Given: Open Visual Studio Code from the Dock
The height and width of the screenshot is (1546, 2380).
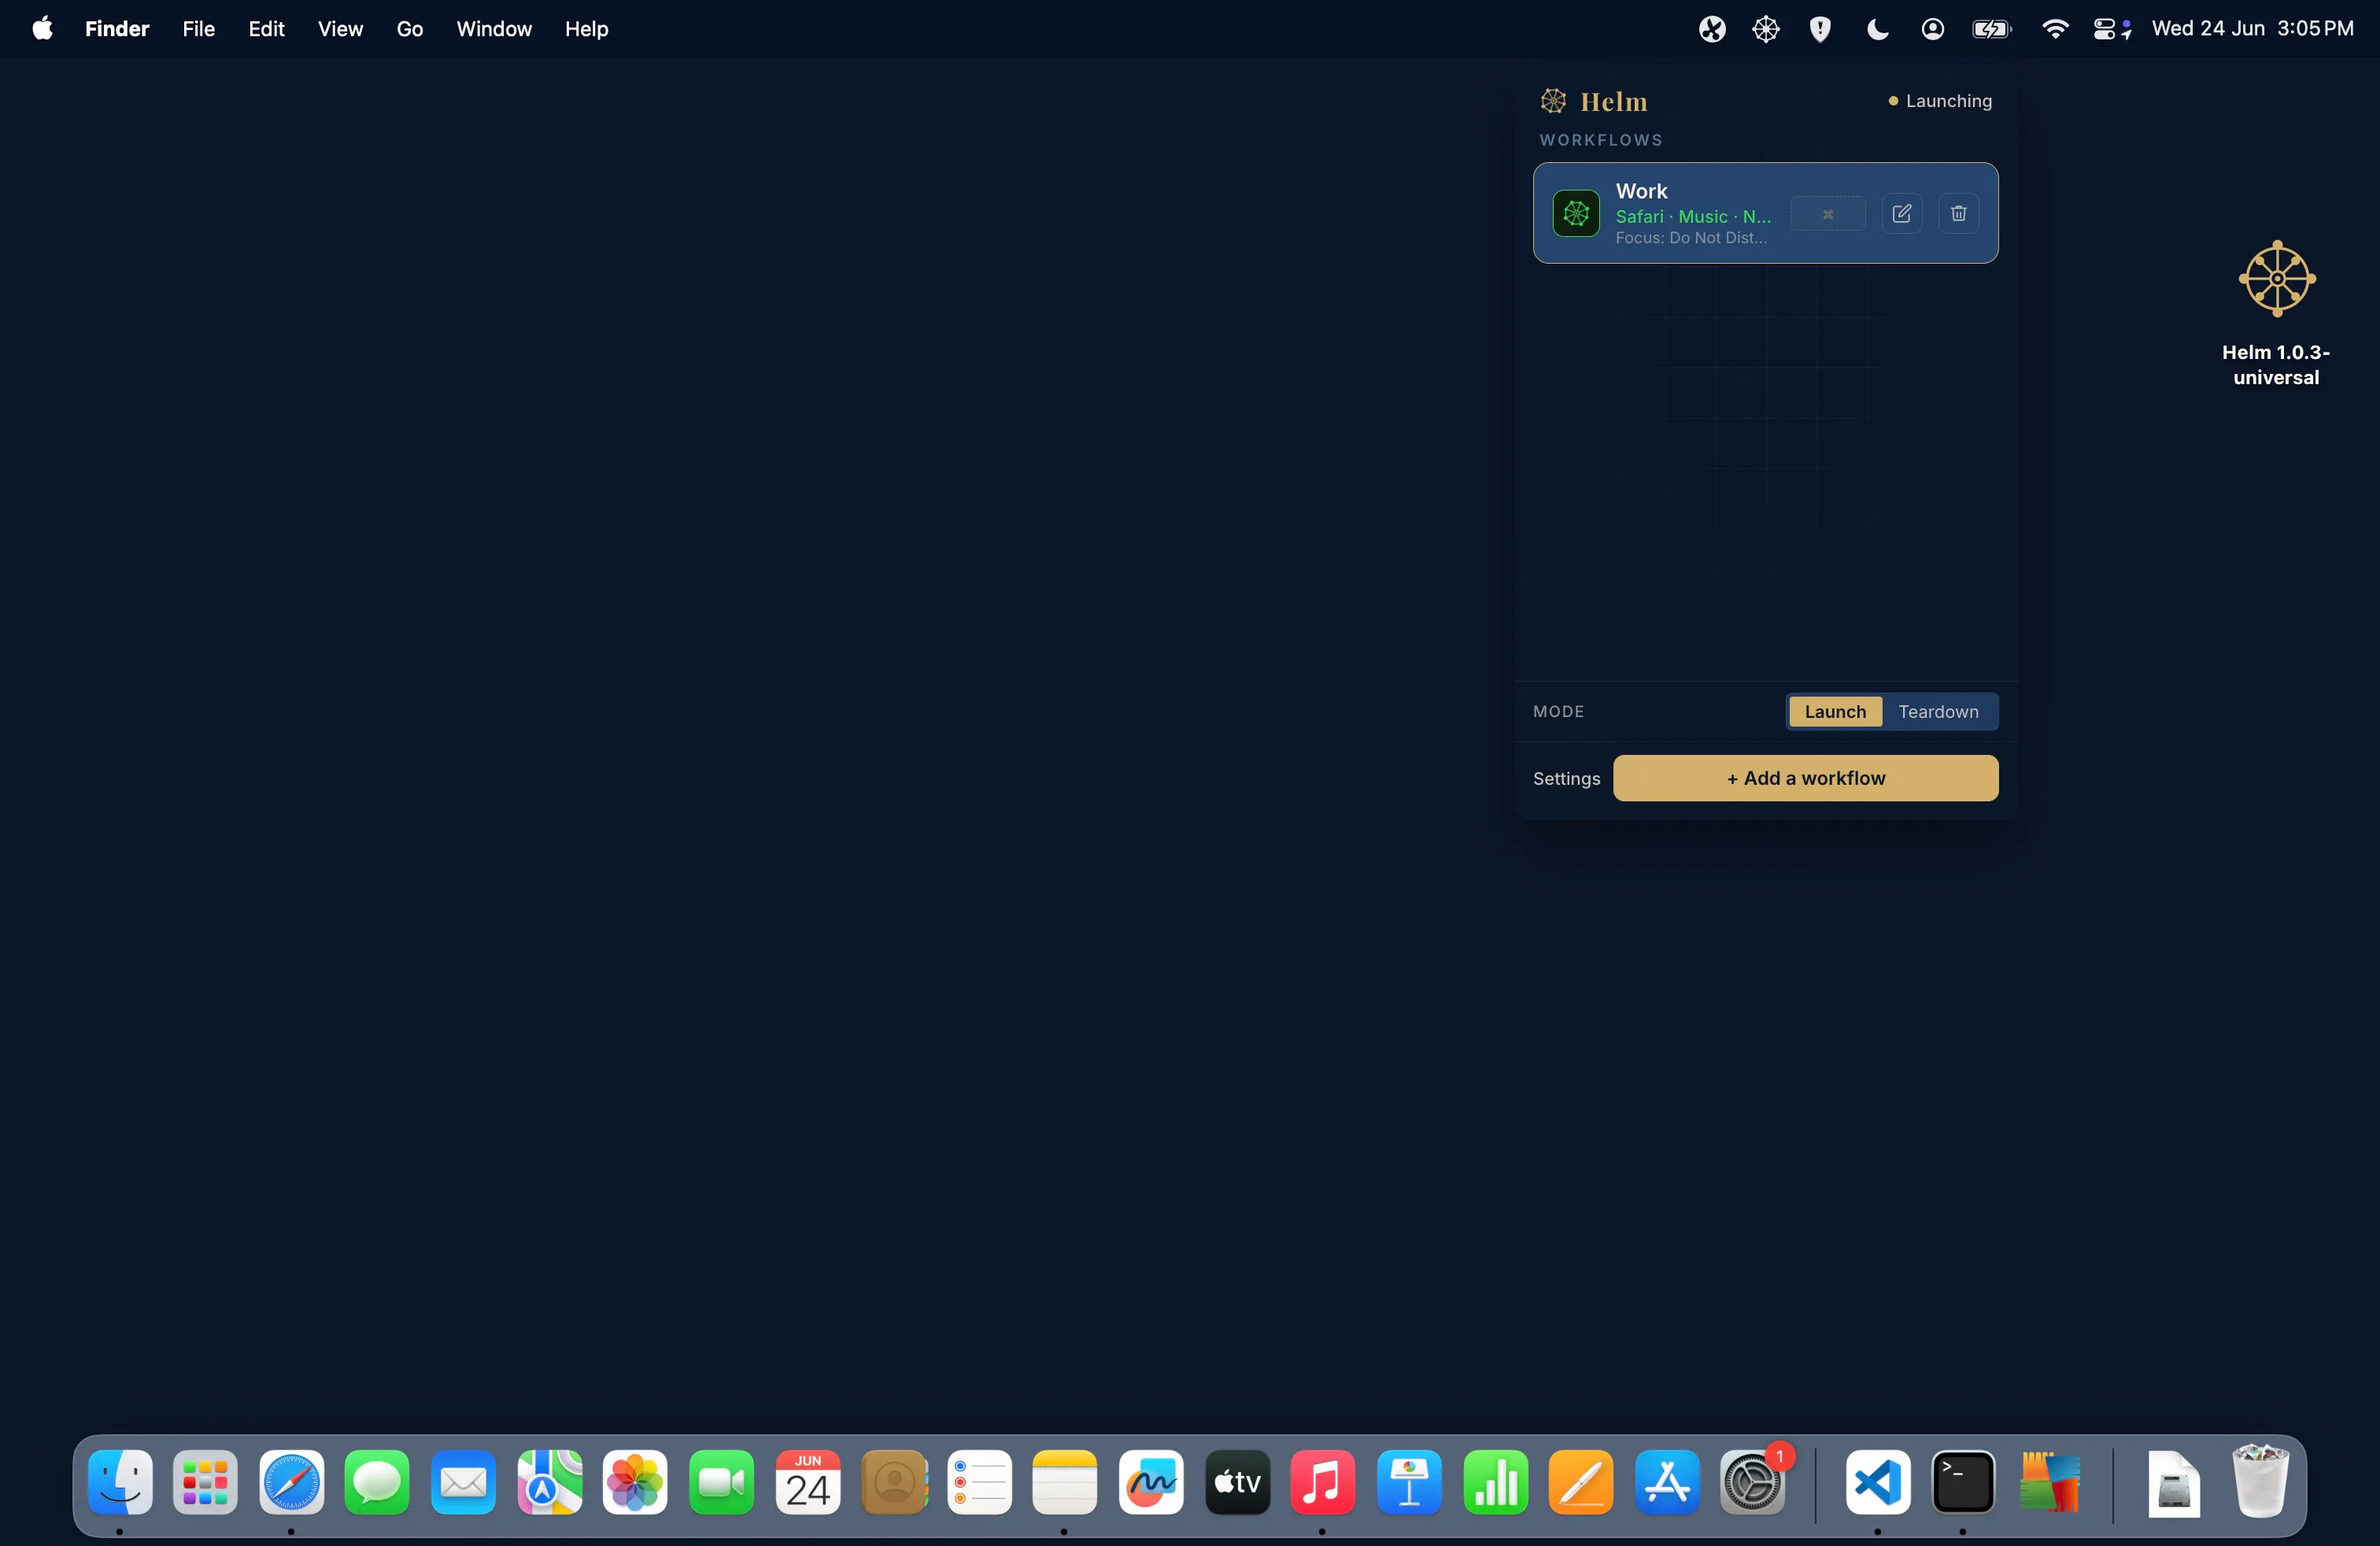Looking at the screenshot, I should coord(1877,1481).
